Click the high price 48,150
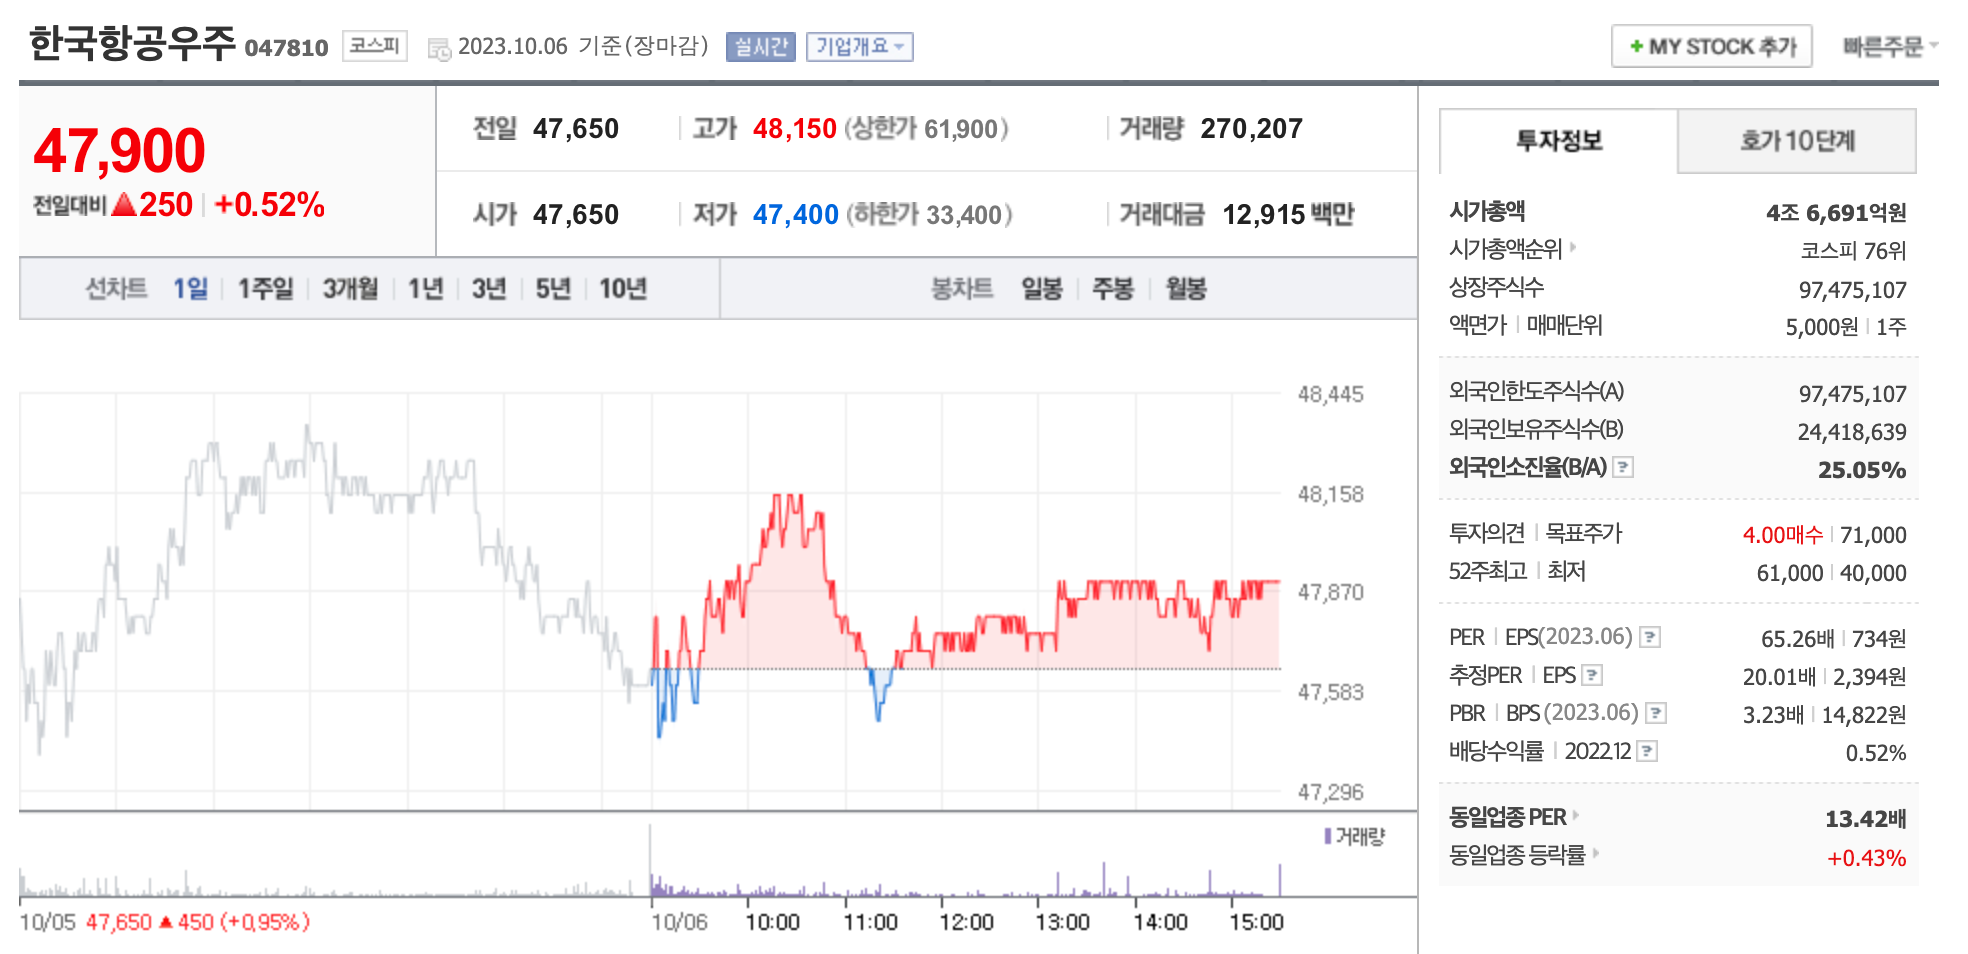The height and width of the screenshot is (954, 1968). 794,129
